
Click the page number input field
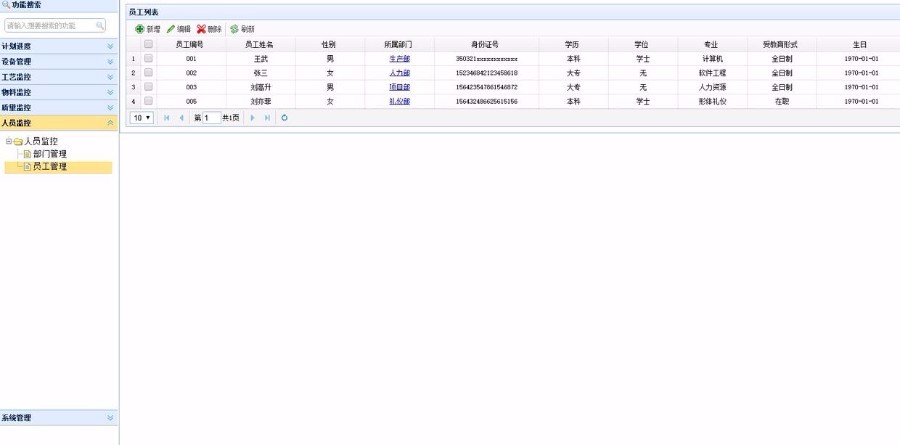(212, 118)
